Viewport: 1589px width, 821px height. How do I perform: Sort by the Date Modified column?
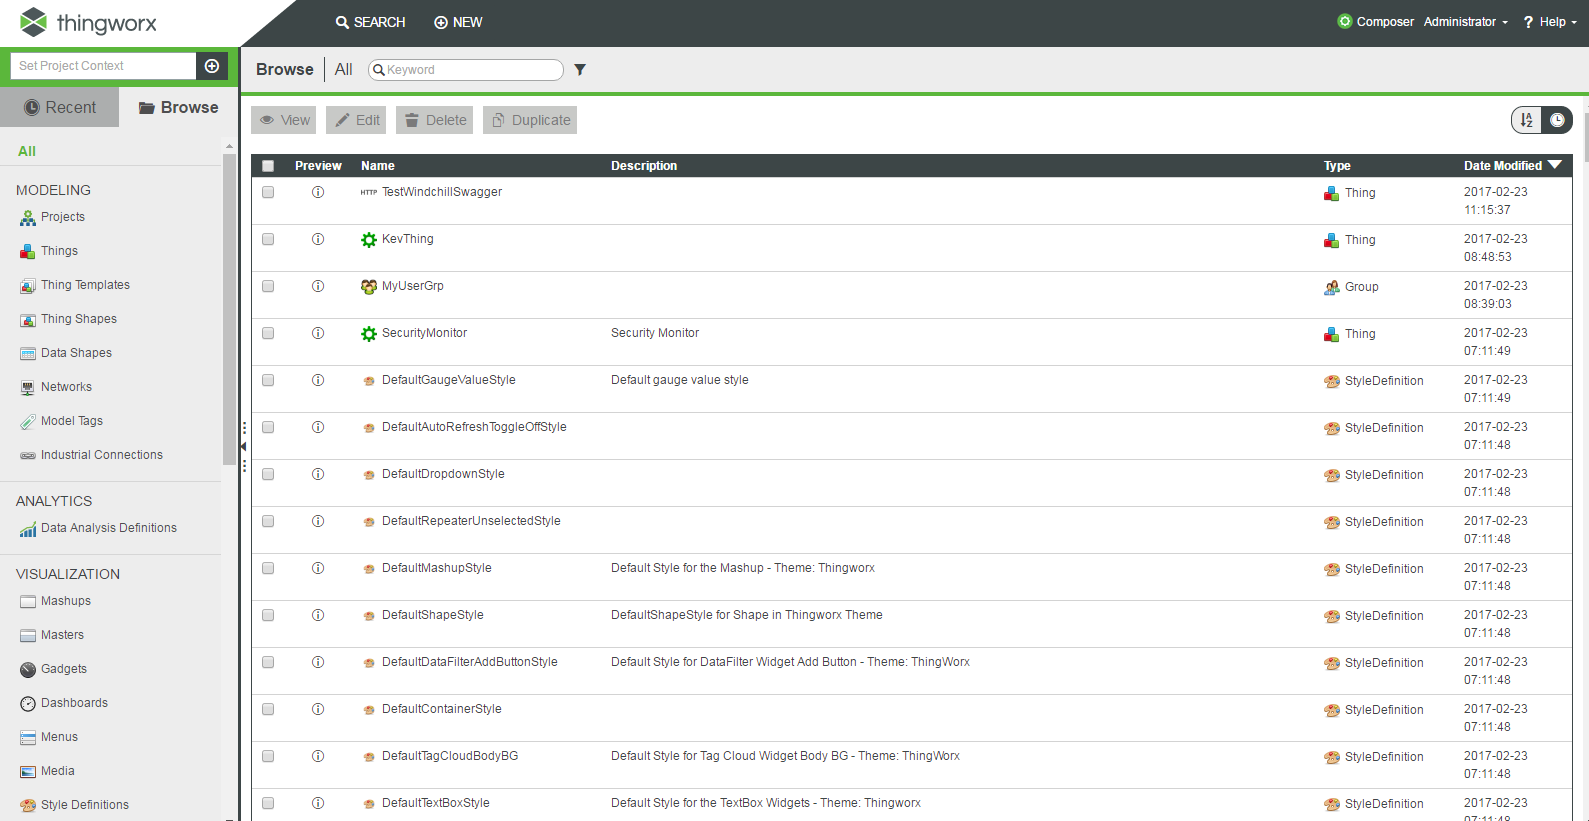click(1512, 166)
